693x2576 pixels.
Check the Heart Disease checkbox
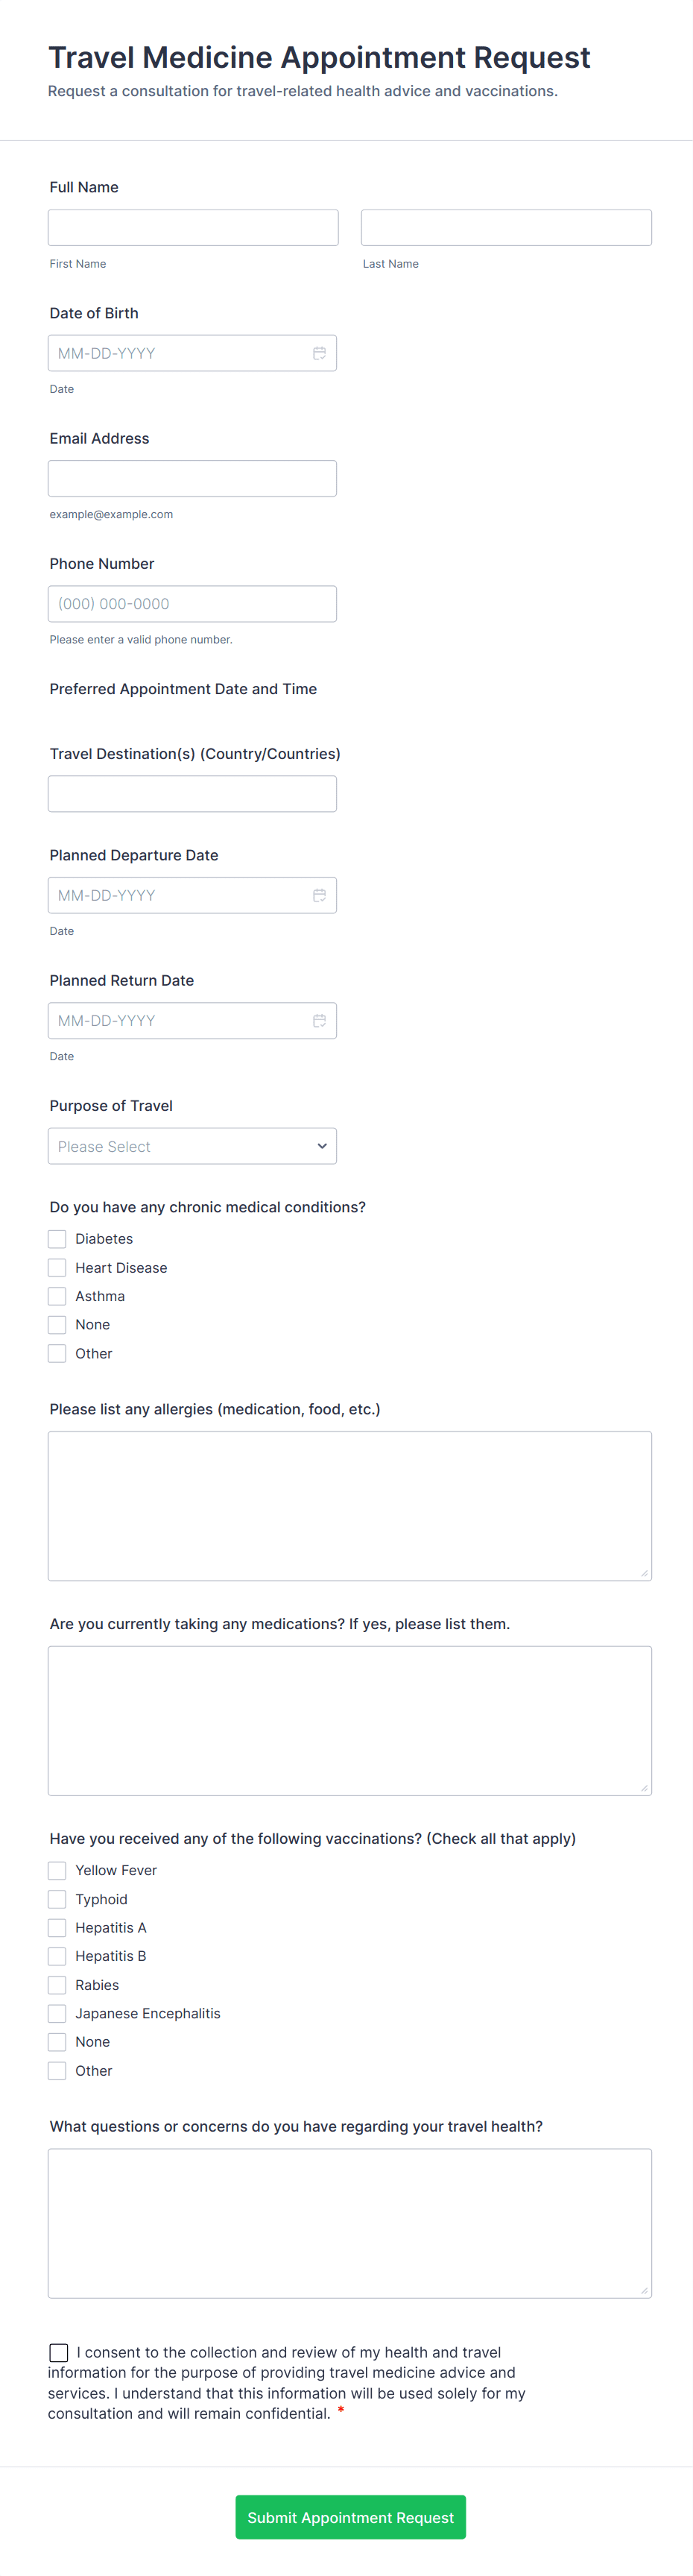pos(57,1268)
